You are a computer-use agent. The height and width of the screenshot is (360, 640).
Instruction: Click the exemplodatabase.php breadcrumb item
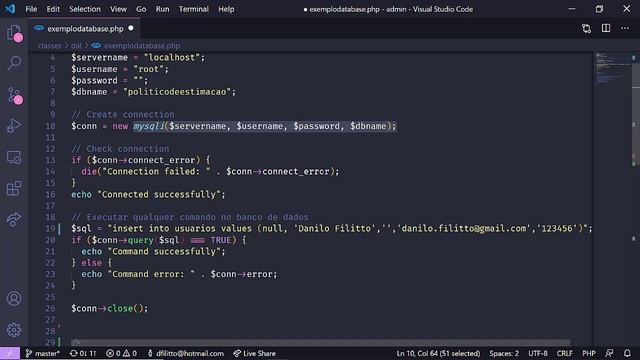coord(142,46)
